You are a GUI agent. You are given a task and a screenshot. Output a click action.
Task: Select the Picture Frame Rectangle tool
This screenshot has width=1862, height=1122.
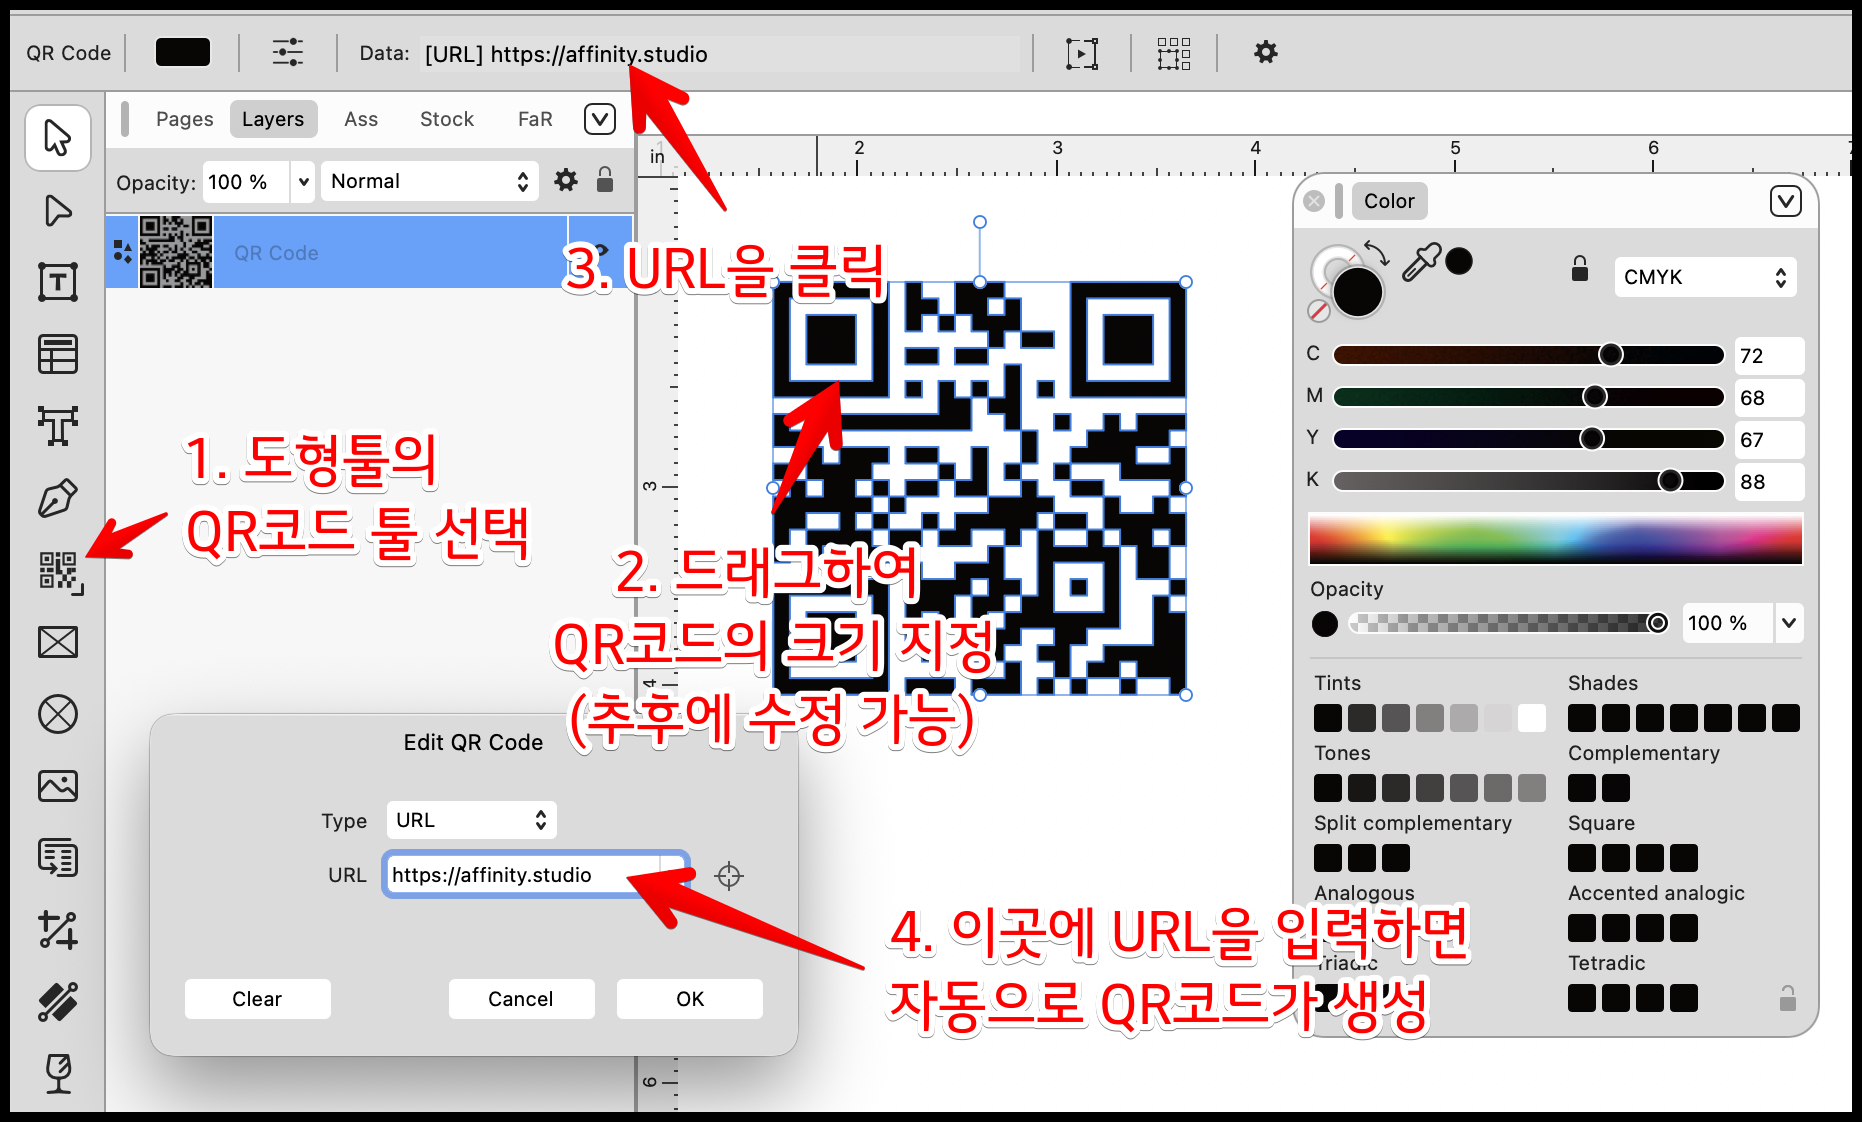pyautogui.click(x=58, y=642)
